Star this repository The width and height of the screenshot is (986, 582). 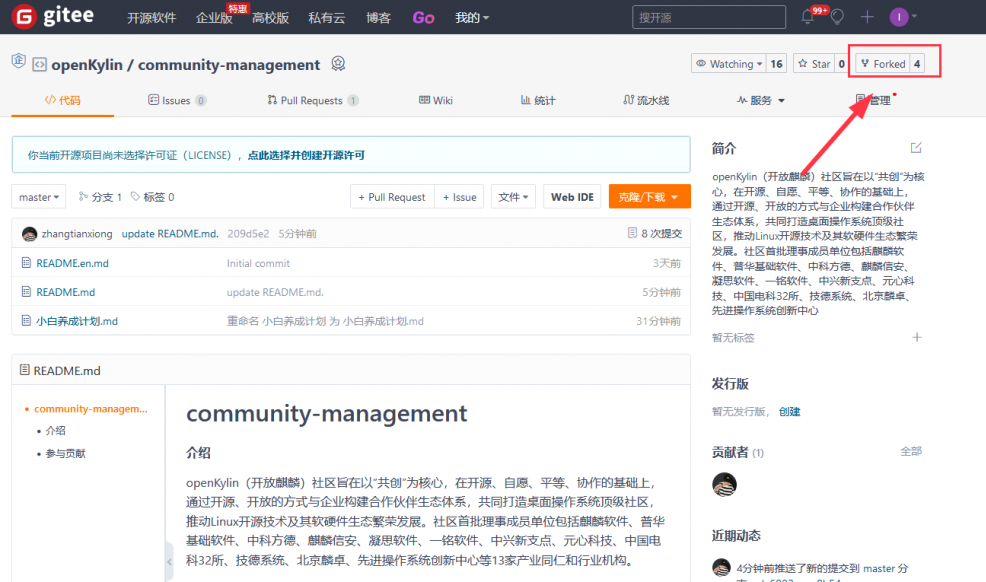[814, 63]
